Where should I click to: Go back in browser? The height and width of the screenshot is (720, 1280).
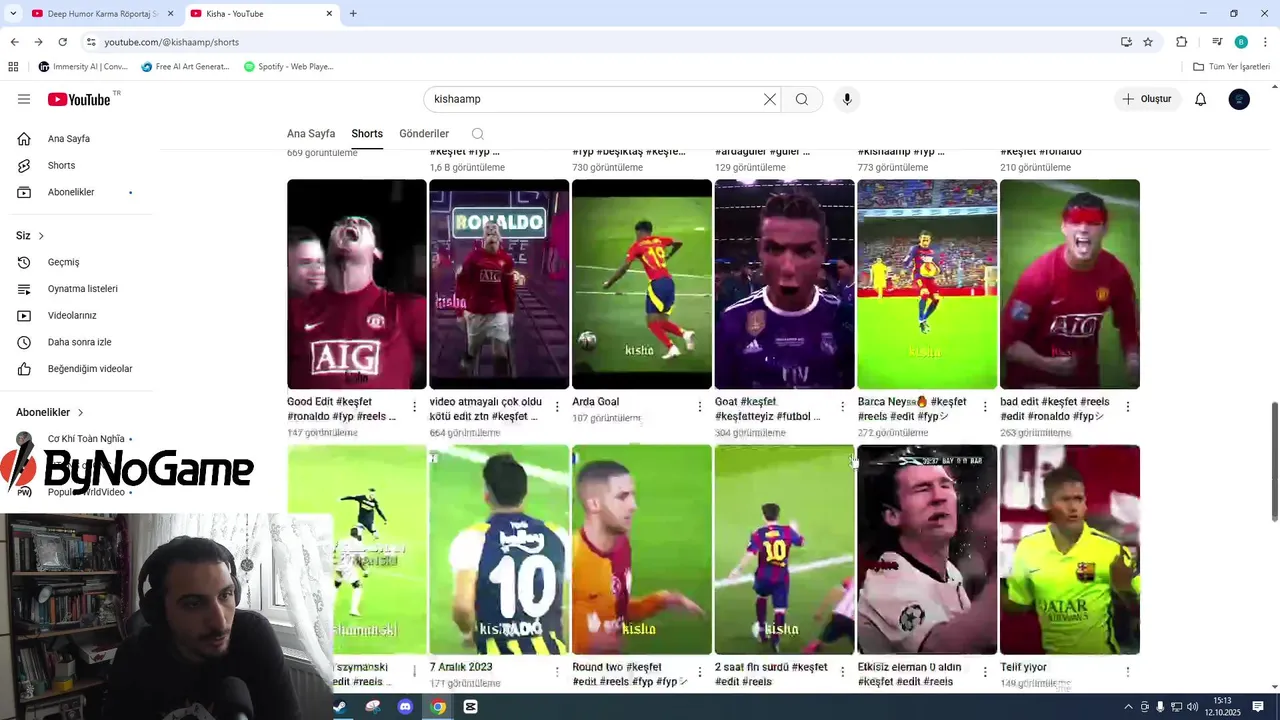(x=14, y=42)
